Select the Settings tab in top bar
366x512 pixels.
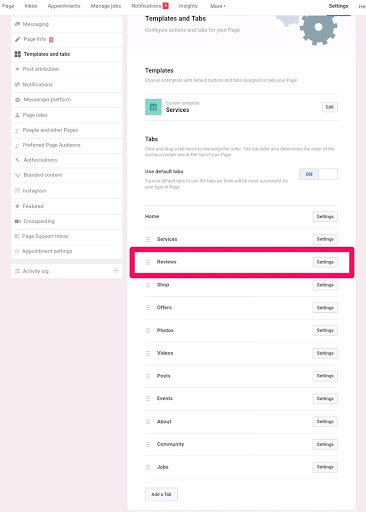[338, 6]
